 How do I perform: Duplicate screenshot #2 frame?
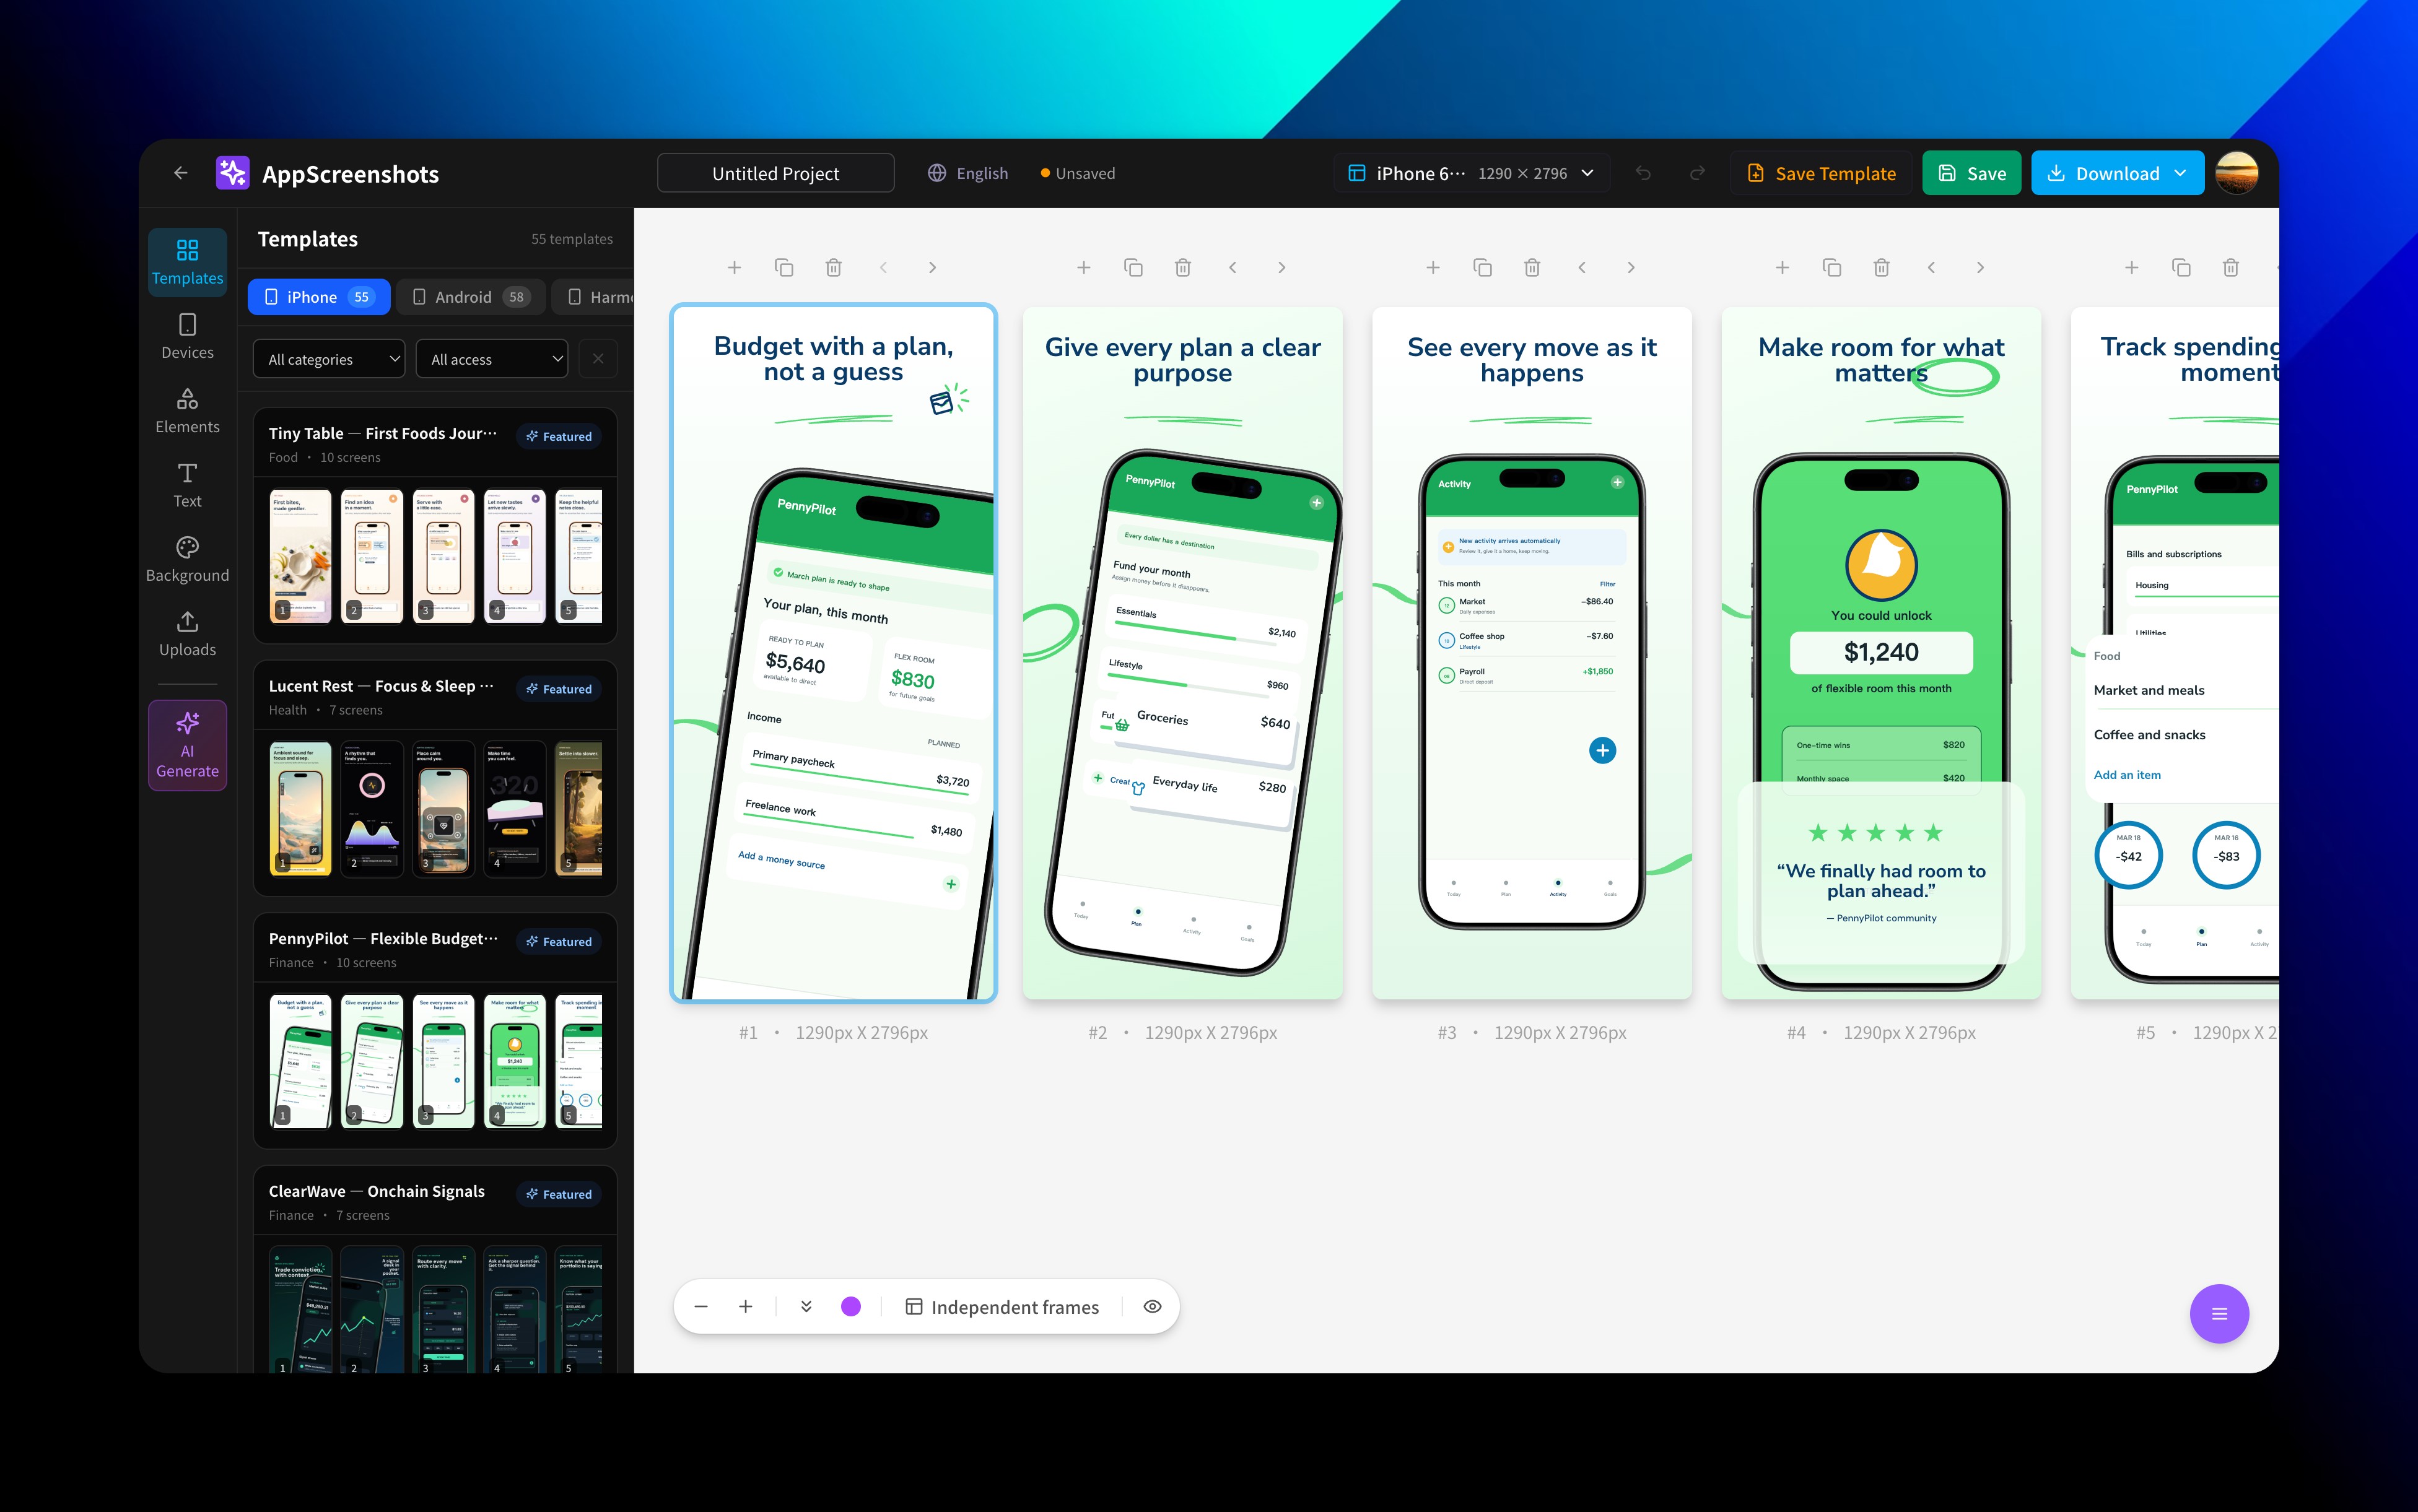[x=1133, y=267]
